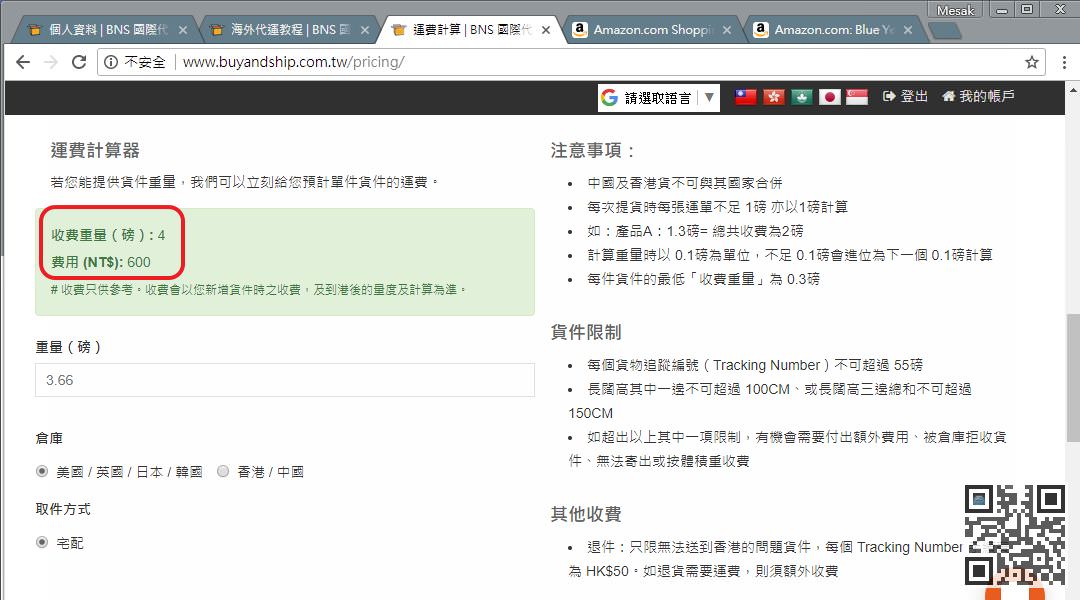Open the 我的帳戶 account link

pyautogui.click(x=978, y=97)
